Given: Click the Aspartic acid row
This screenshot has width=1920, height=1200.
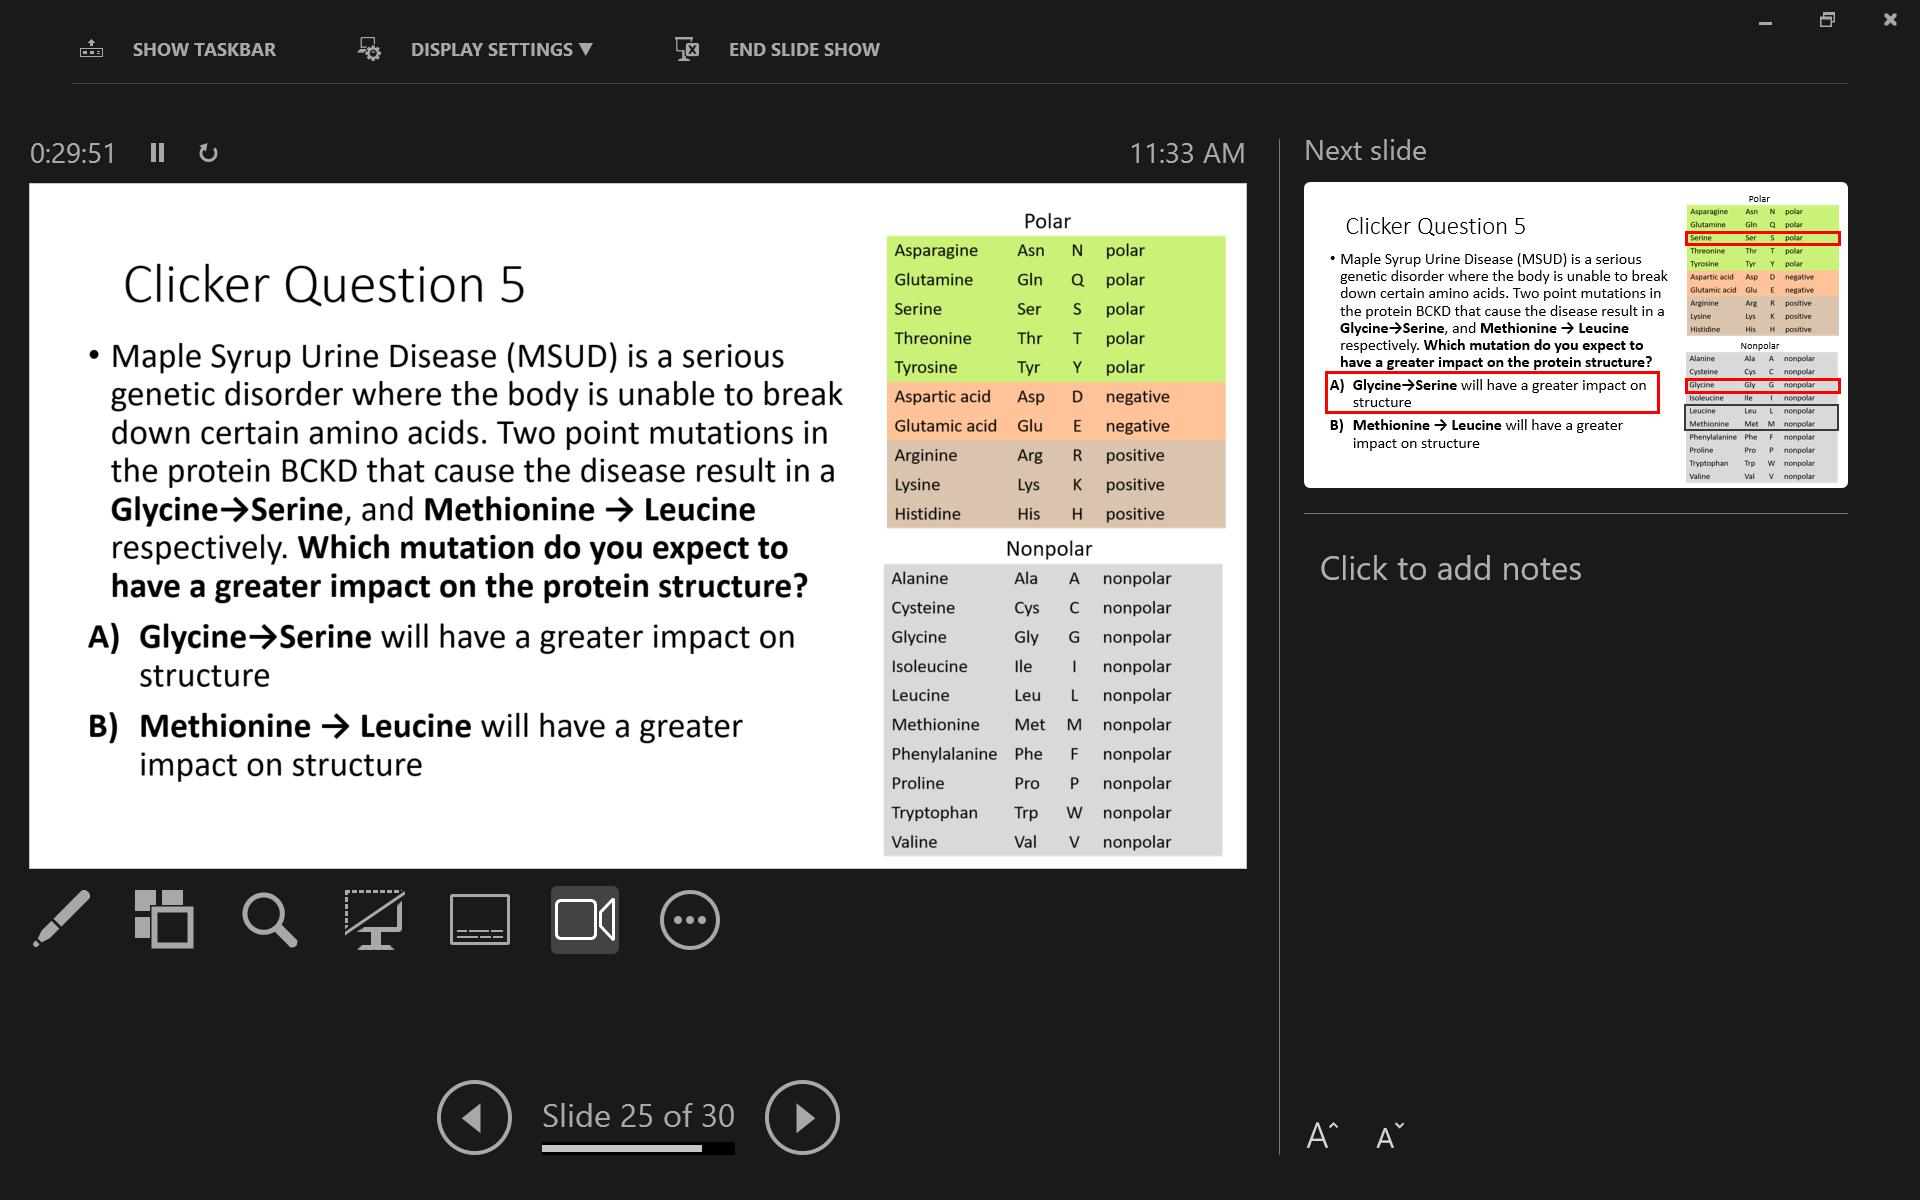Looking at the screenshot, I should [x=1055, y=397].
